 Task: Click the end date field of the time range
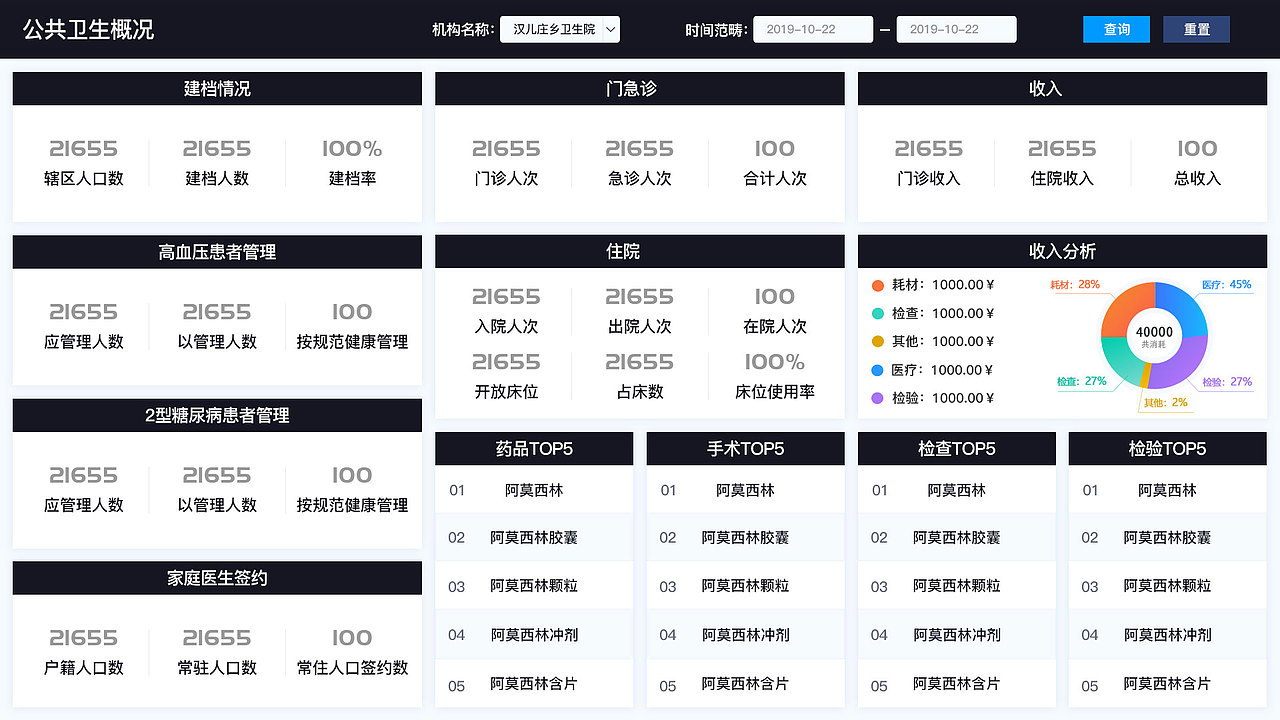(x=956, y=29)
